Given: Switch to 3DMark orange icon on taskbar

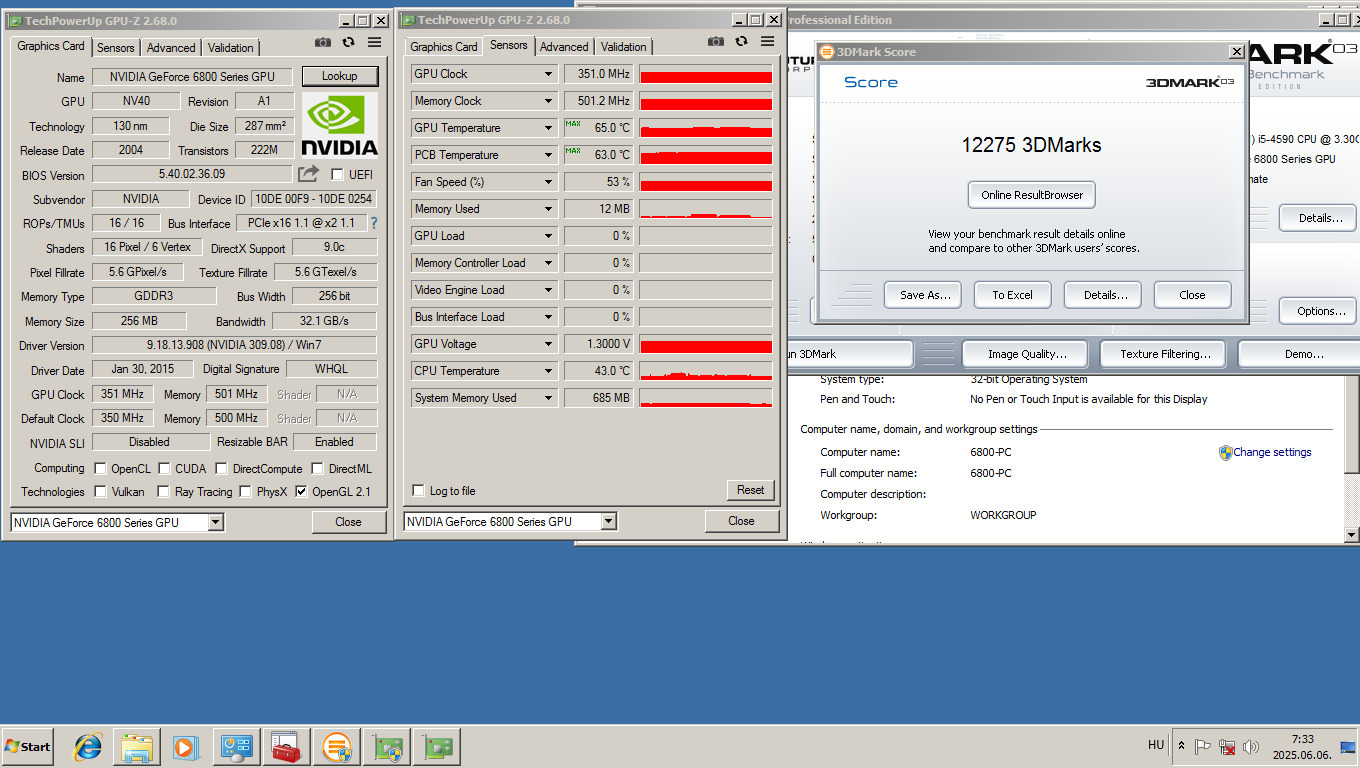Looking at the screenshot, I should 336,747.
